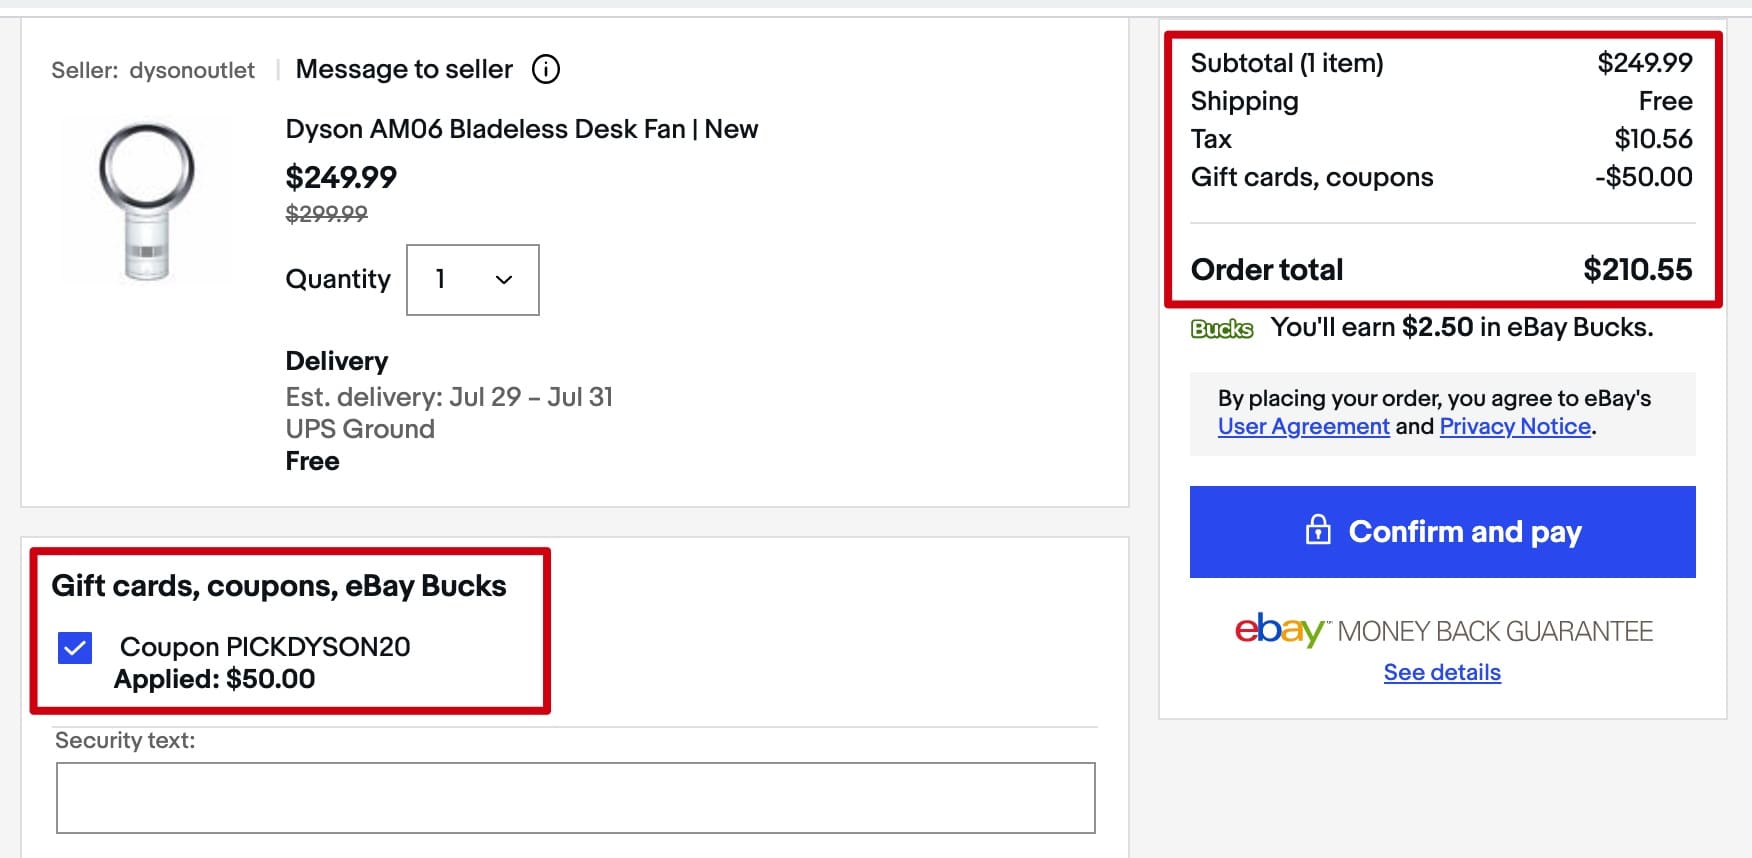Screen dimensions: 1752x858
Task: Click the Gift cards, coupons heading
Action: (280, 586)
